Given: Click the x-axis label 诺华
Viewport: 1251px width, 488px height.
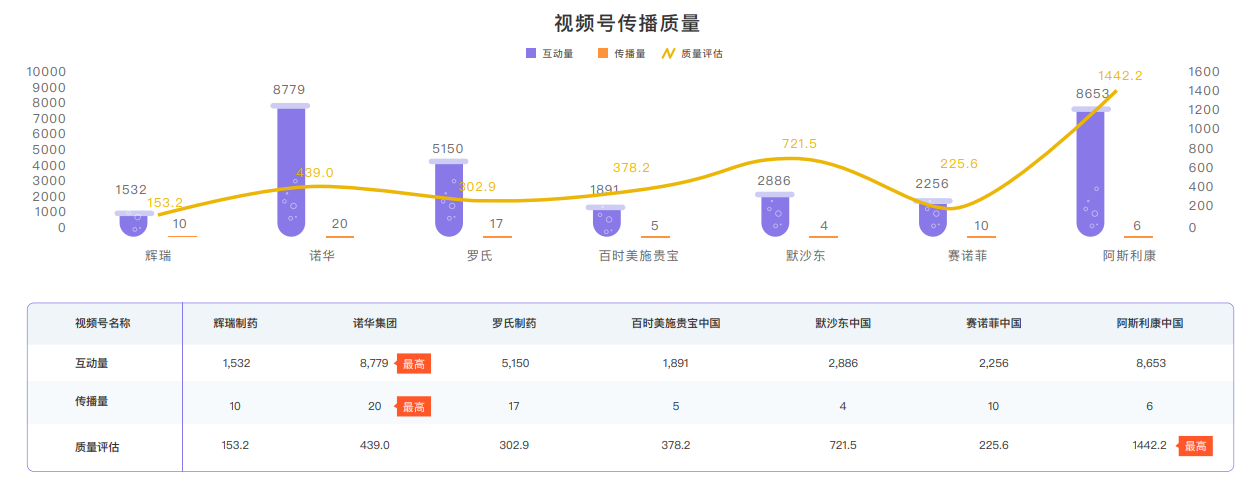Looking at the screenshot, I should [x=322, y=256].
